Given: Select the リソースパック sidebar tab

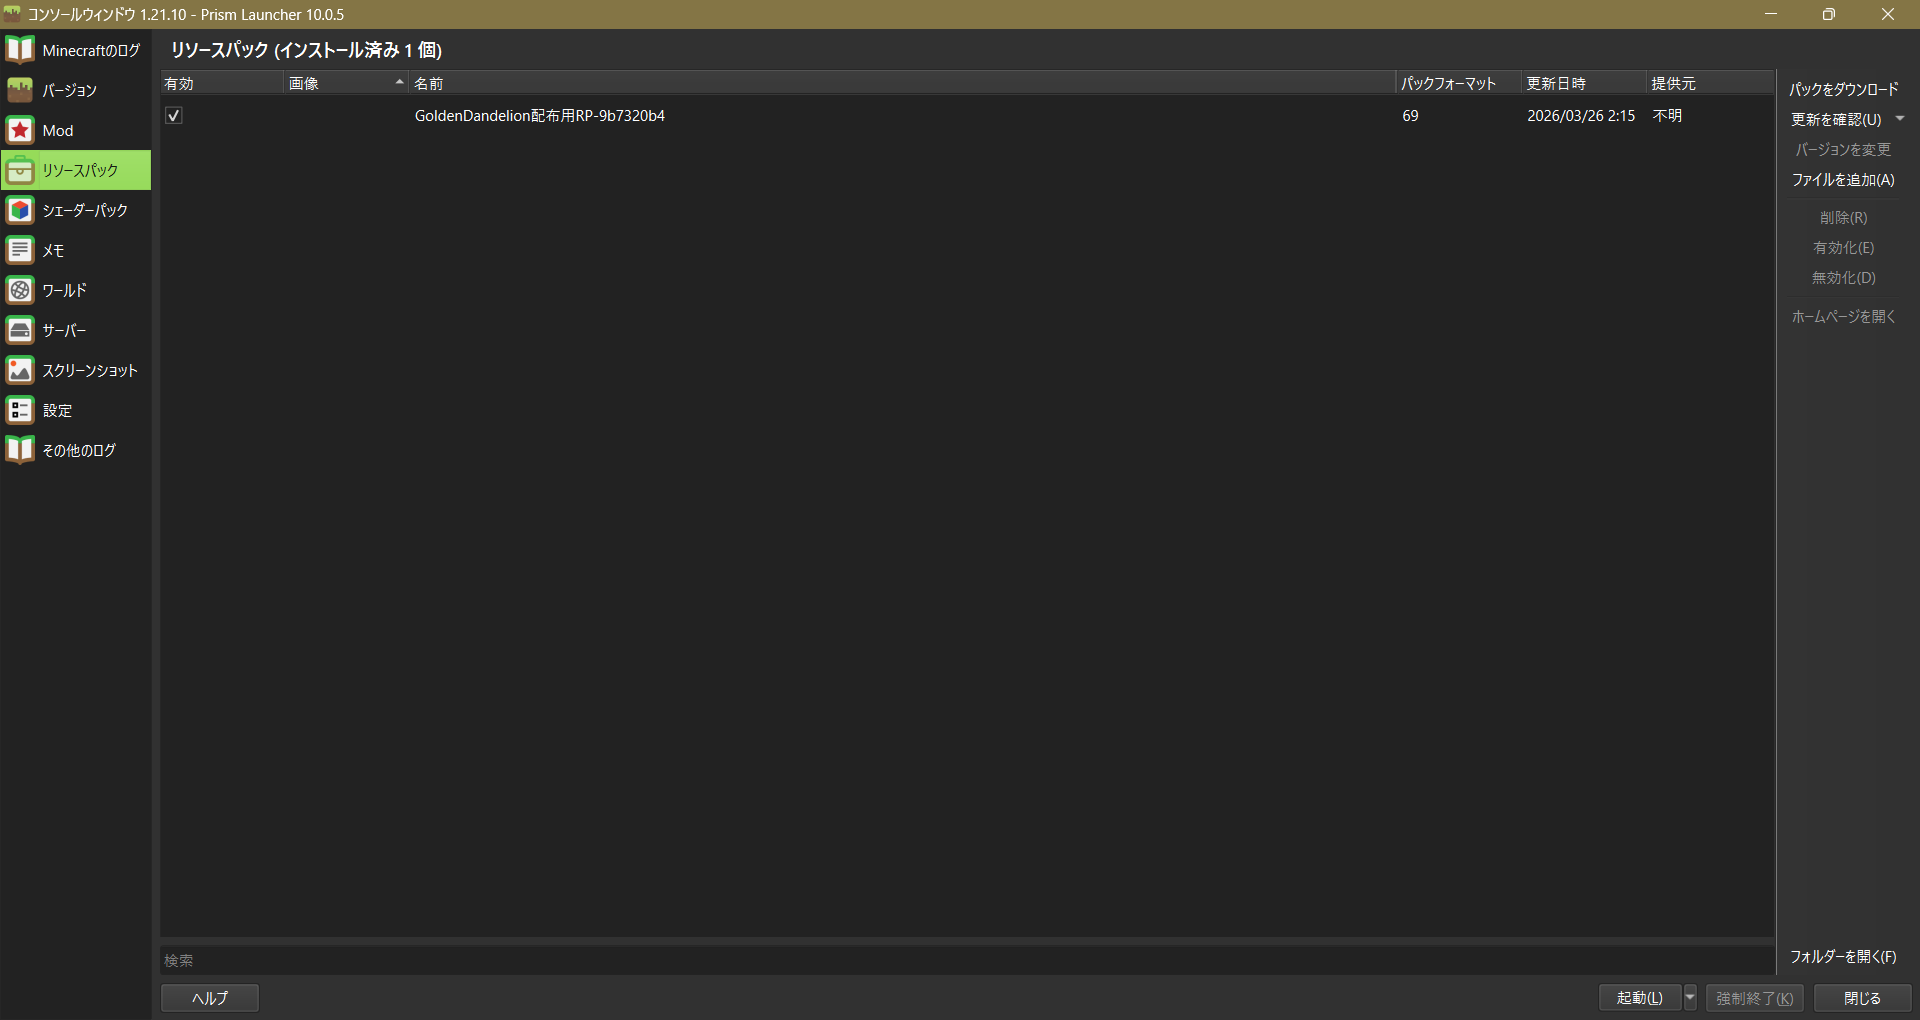Looking at the screenshot, I should (78, 170).
